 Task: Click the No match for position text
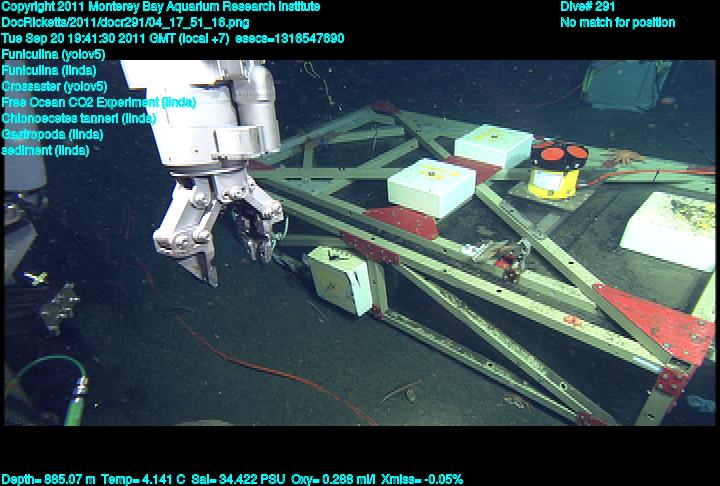pos(618,23)
